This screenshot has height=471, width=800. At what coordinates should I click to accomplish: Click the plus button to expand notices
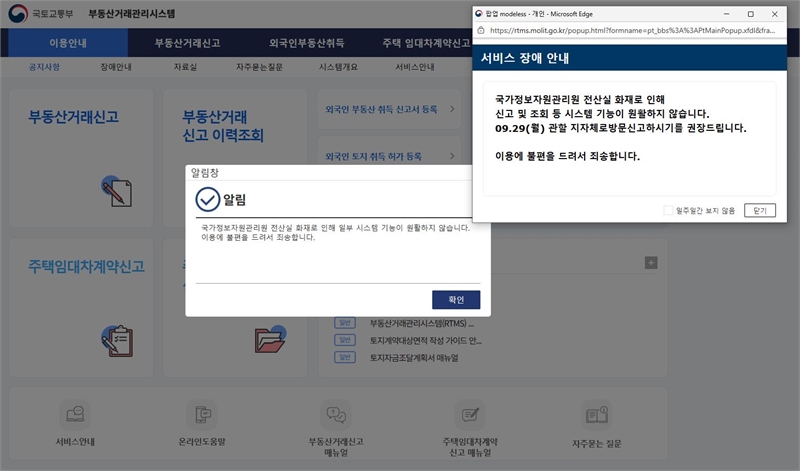click(x=651, y=262)
